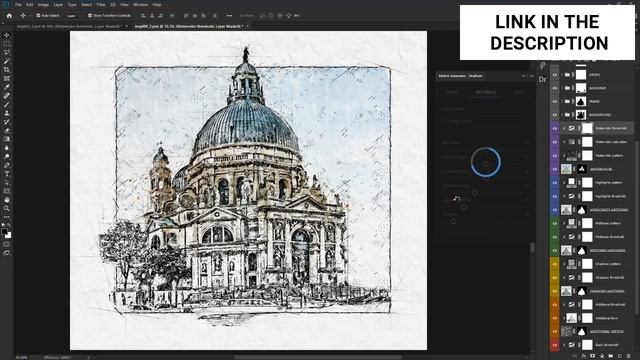Viewport: 640px width, 360px height.
Task: Toggle visibility of Watercolor threshold layer
Action: [x=554, y=128]
